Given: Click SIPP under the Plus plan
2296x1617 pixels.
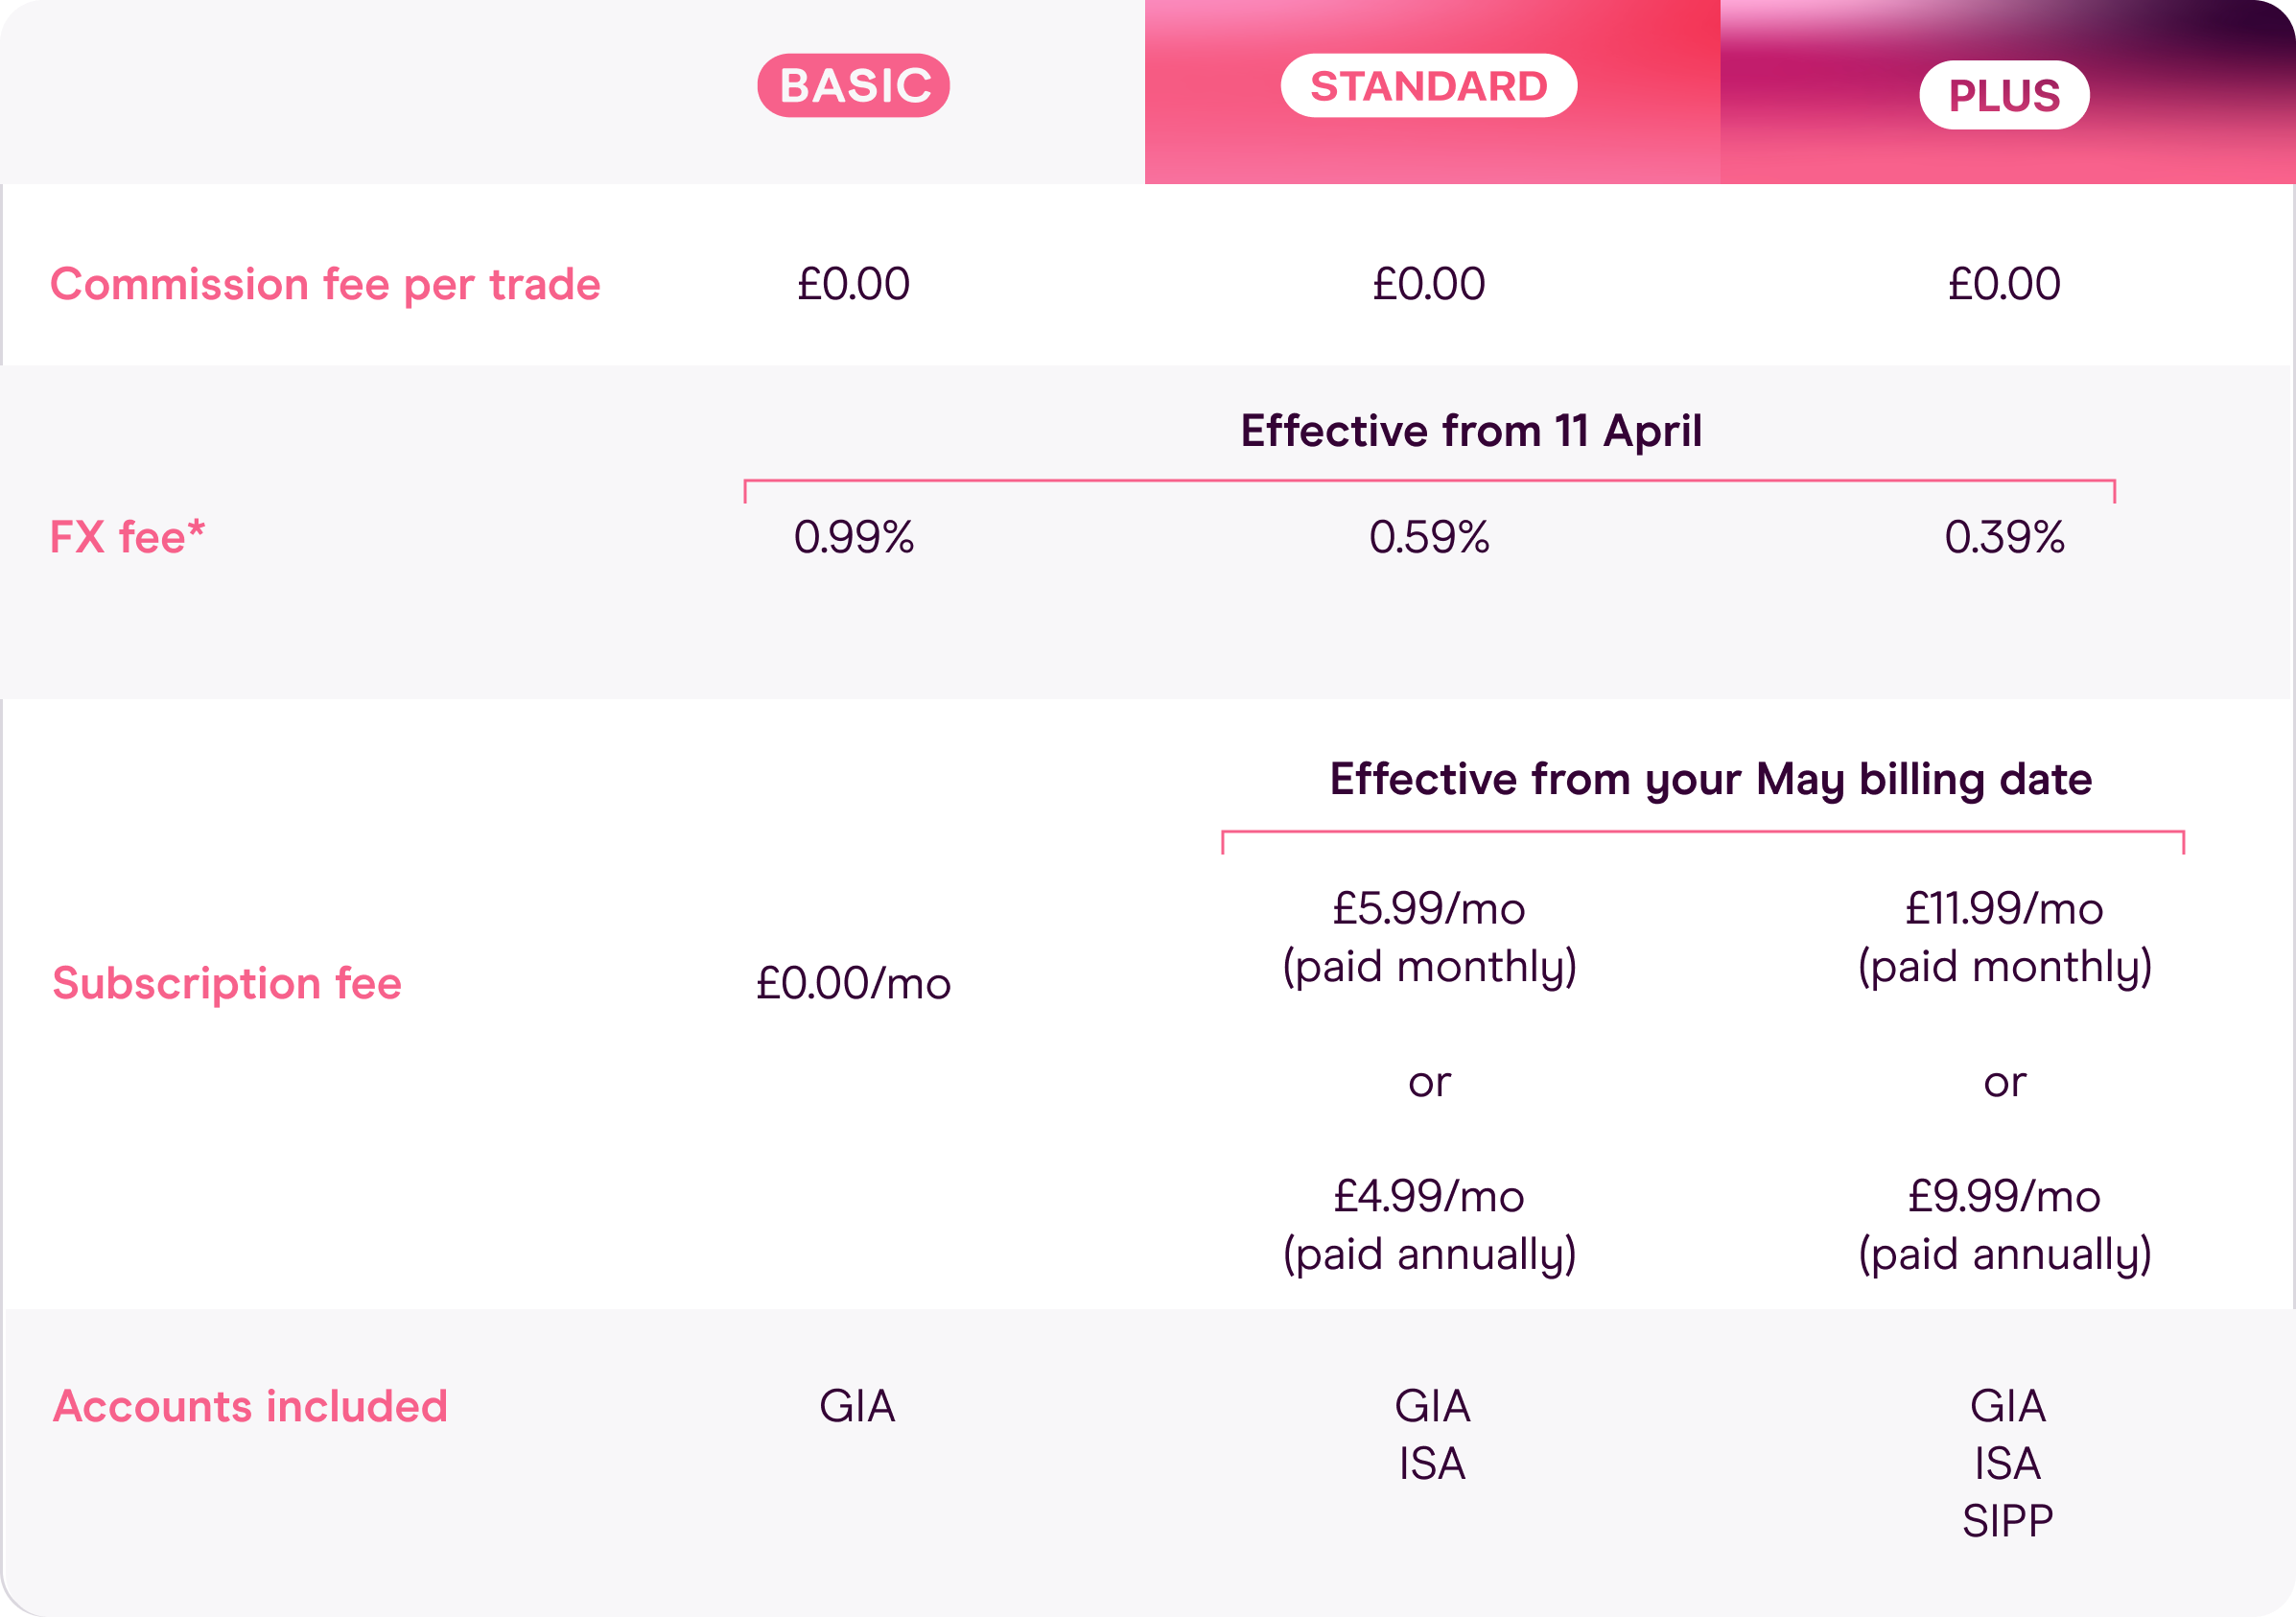Looking at the screenshot, I should 2007,1521.
